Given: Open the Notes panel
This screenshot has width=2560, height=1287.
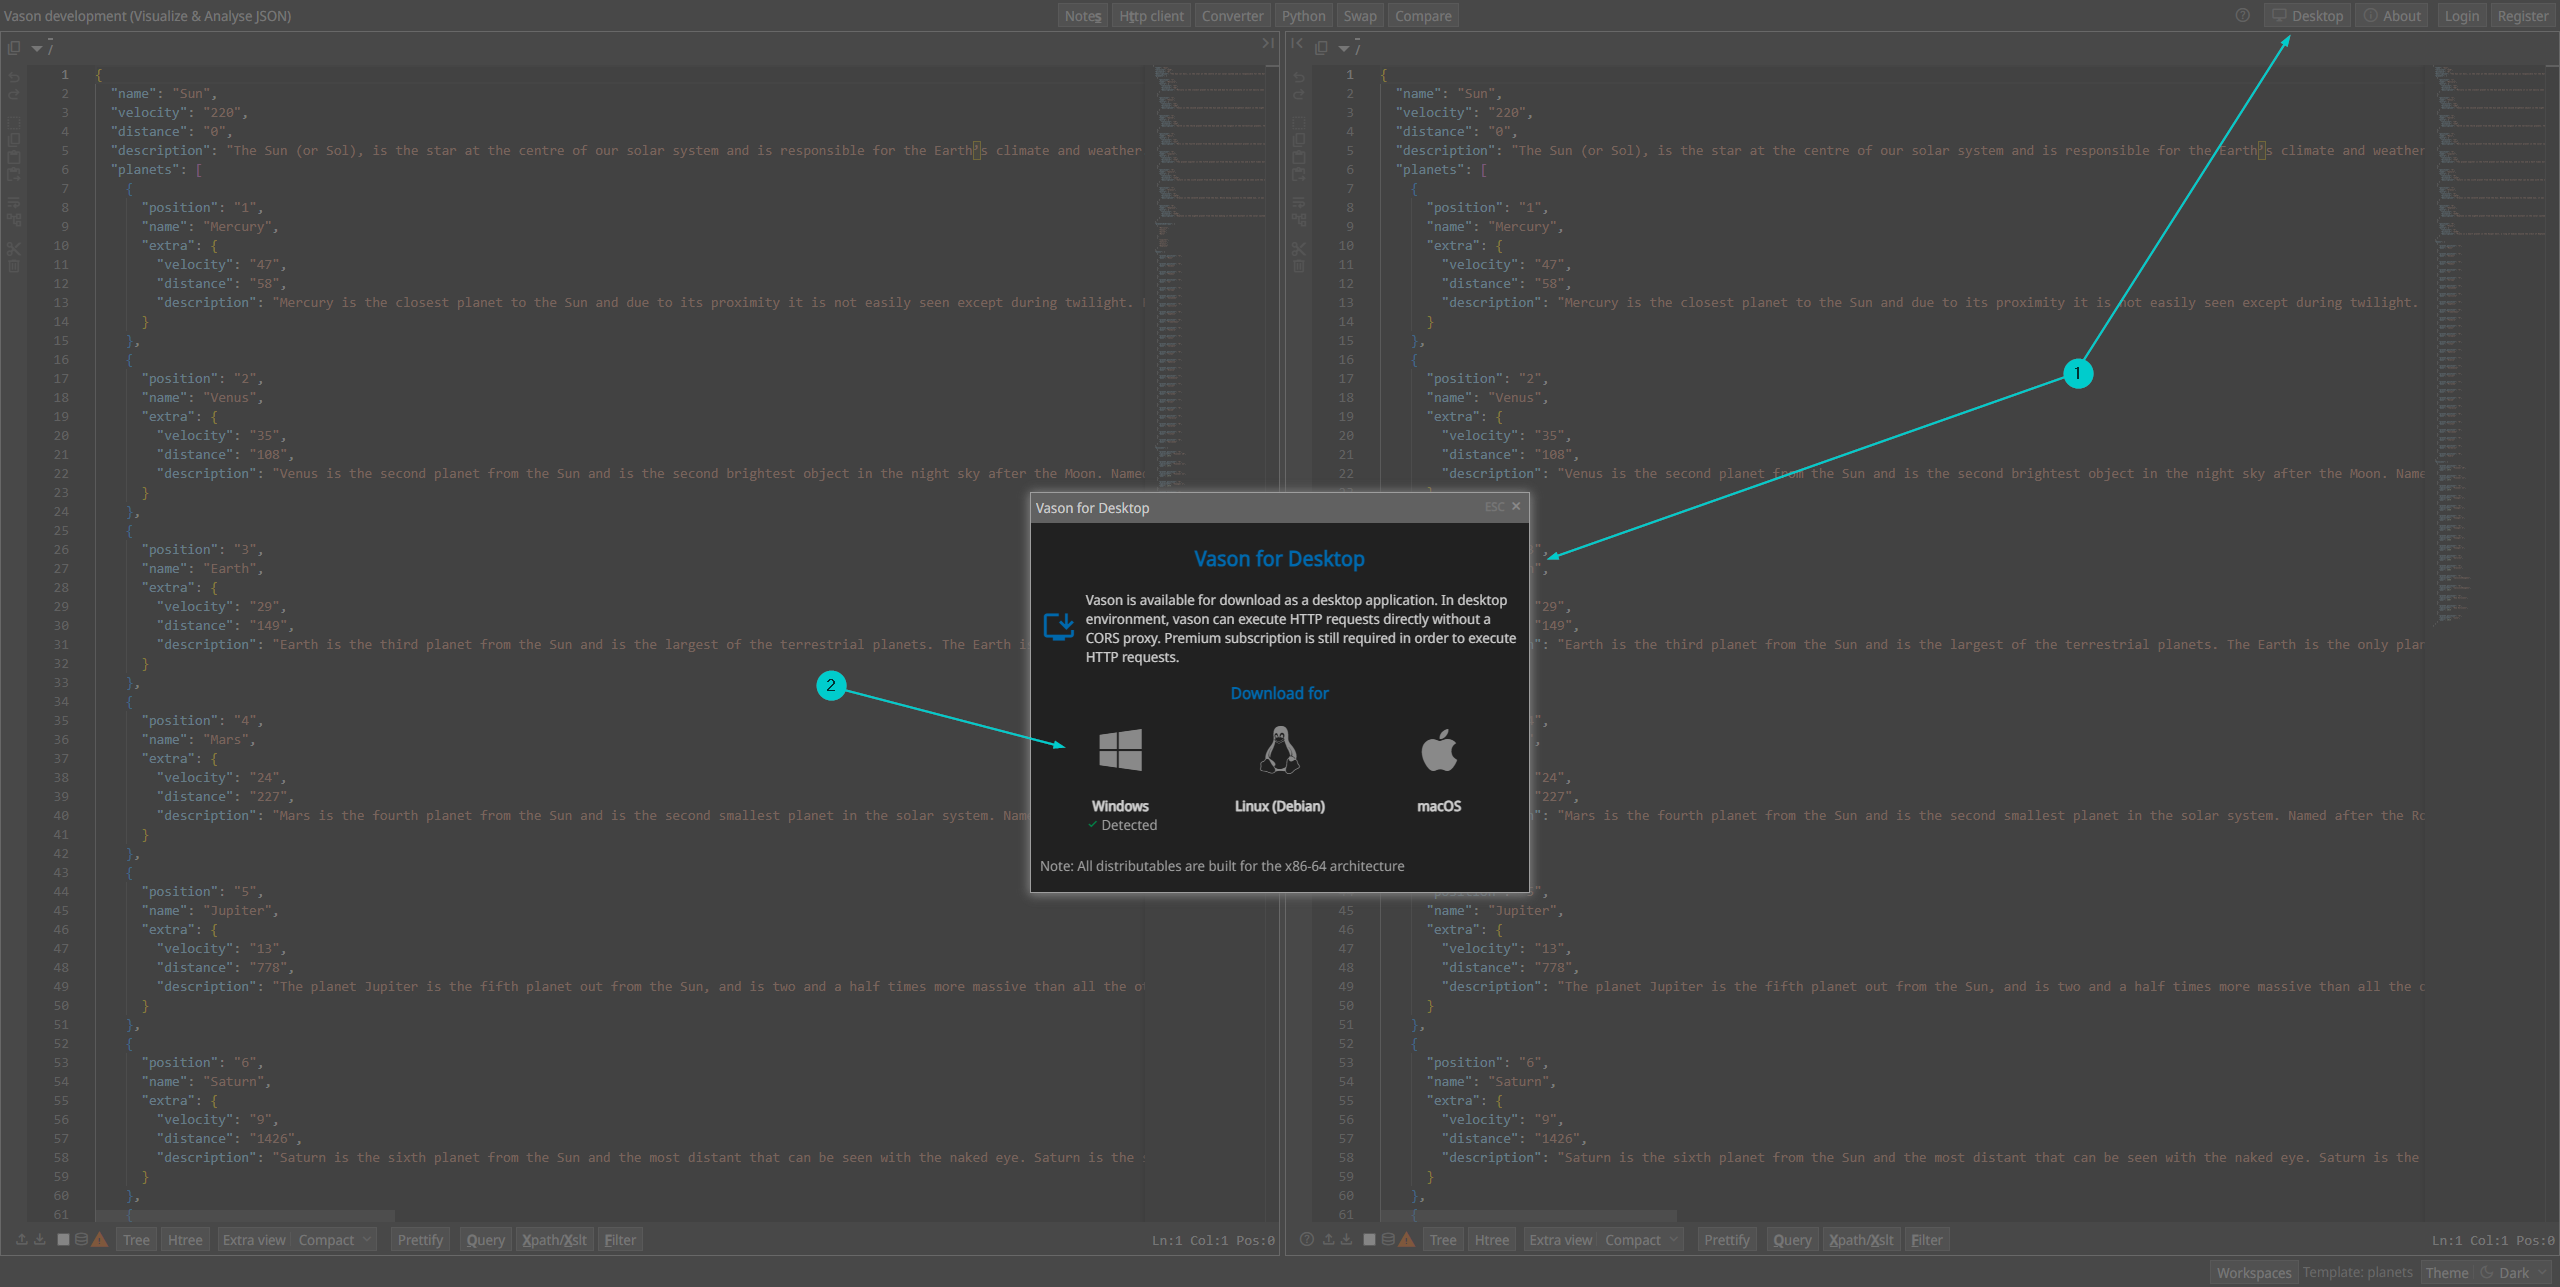Looking at the screenshot, I should 1083,16.
